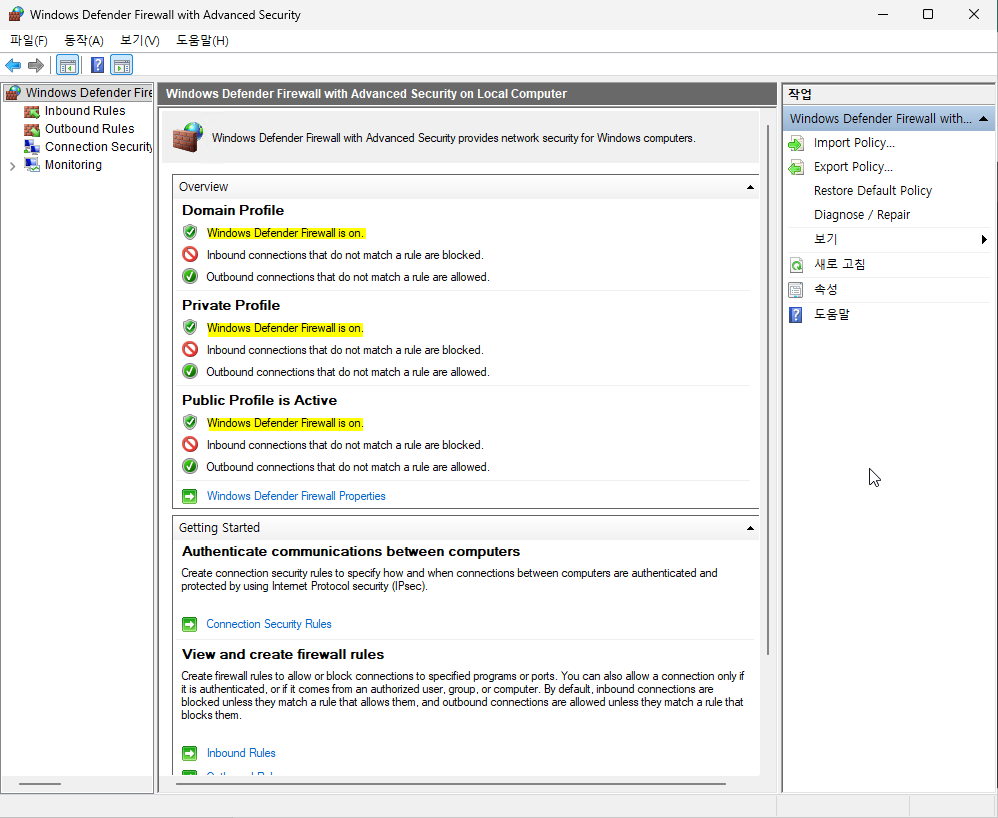The height and width of the screenshot is (818, 998).
Task: Open the 보기(V) menu
Action: (139, 41)
